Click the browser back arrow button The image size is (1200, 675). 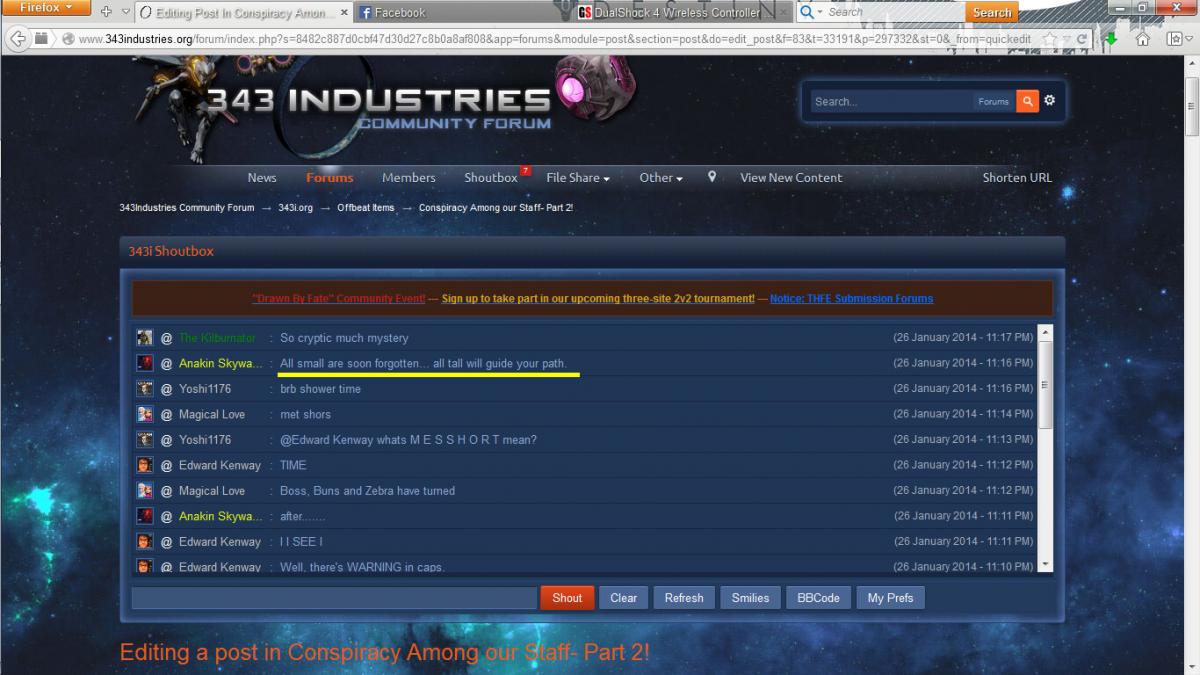coord(17,39)
